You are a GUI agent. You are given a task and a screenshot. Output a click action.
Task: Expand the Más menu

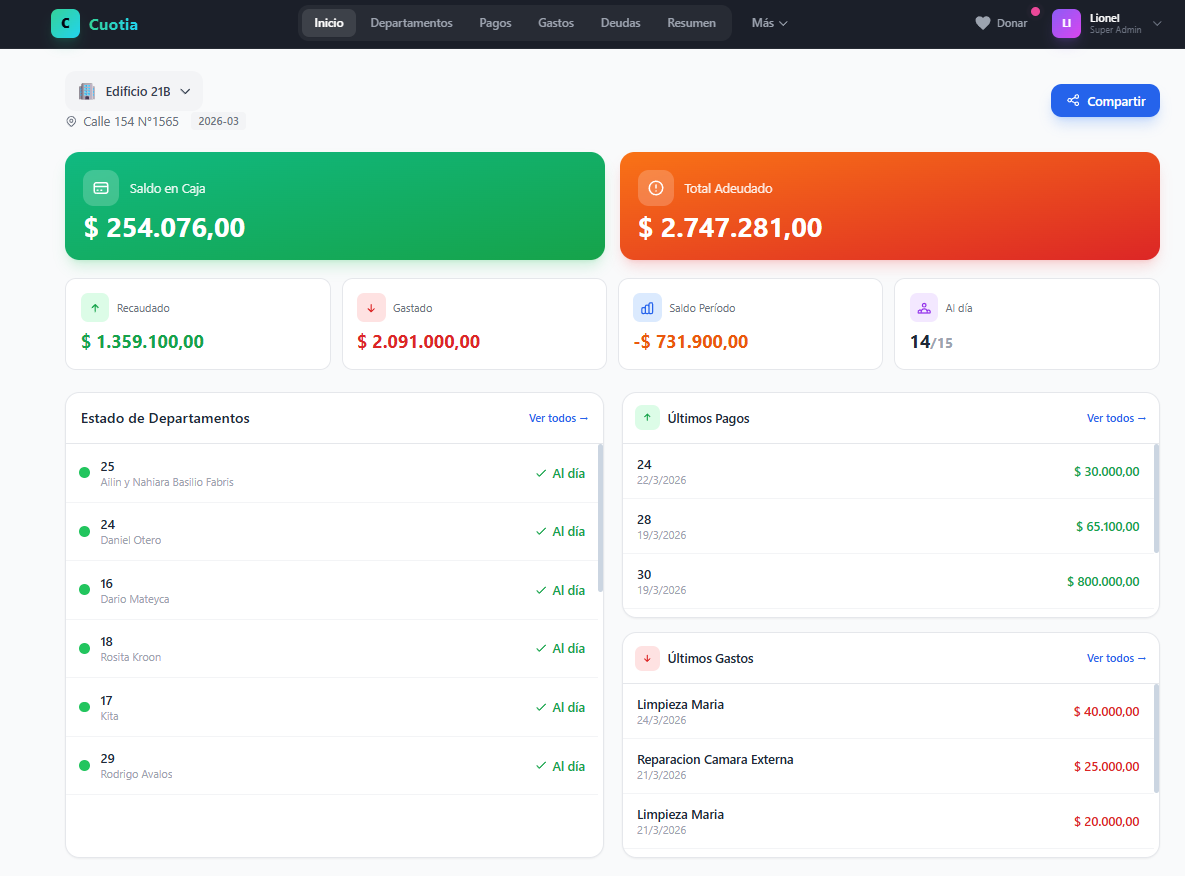pyautogui.click(x=769, y=23)
